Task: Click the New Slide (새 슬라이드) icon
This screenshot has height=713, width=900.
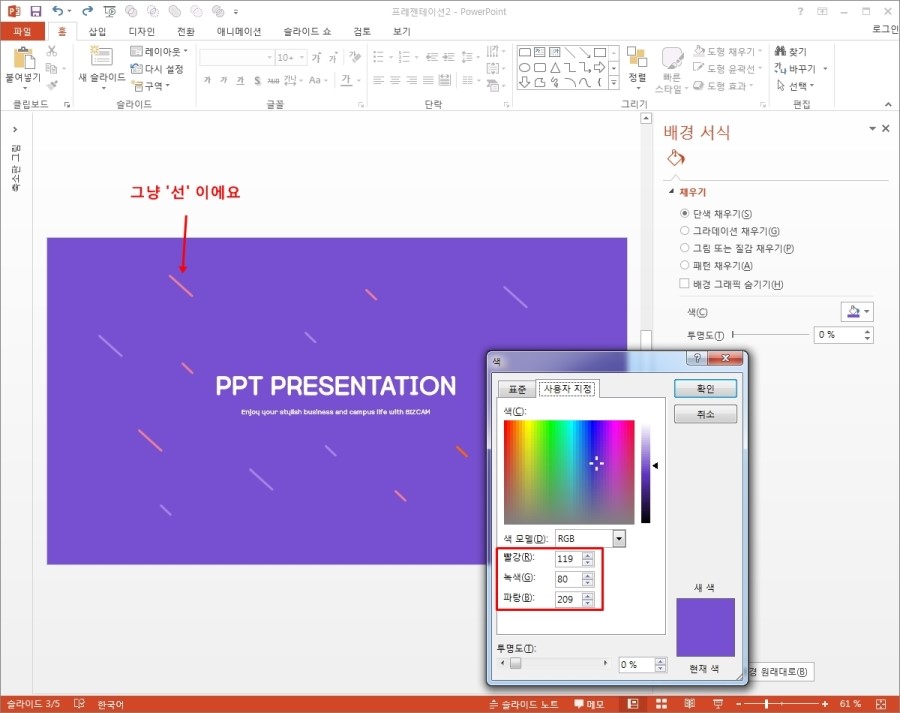Action: tap(101, 58)
